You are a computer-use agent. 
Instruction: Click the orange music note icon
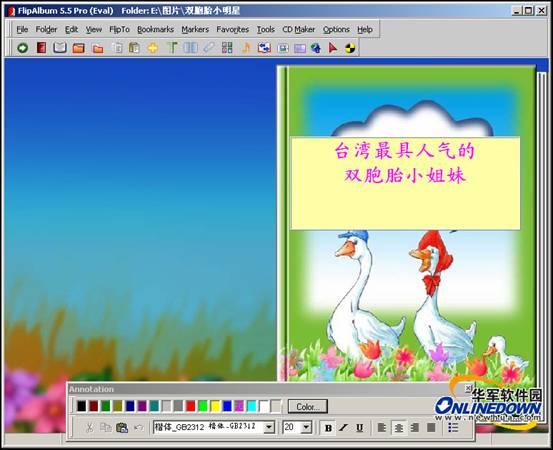246,48
